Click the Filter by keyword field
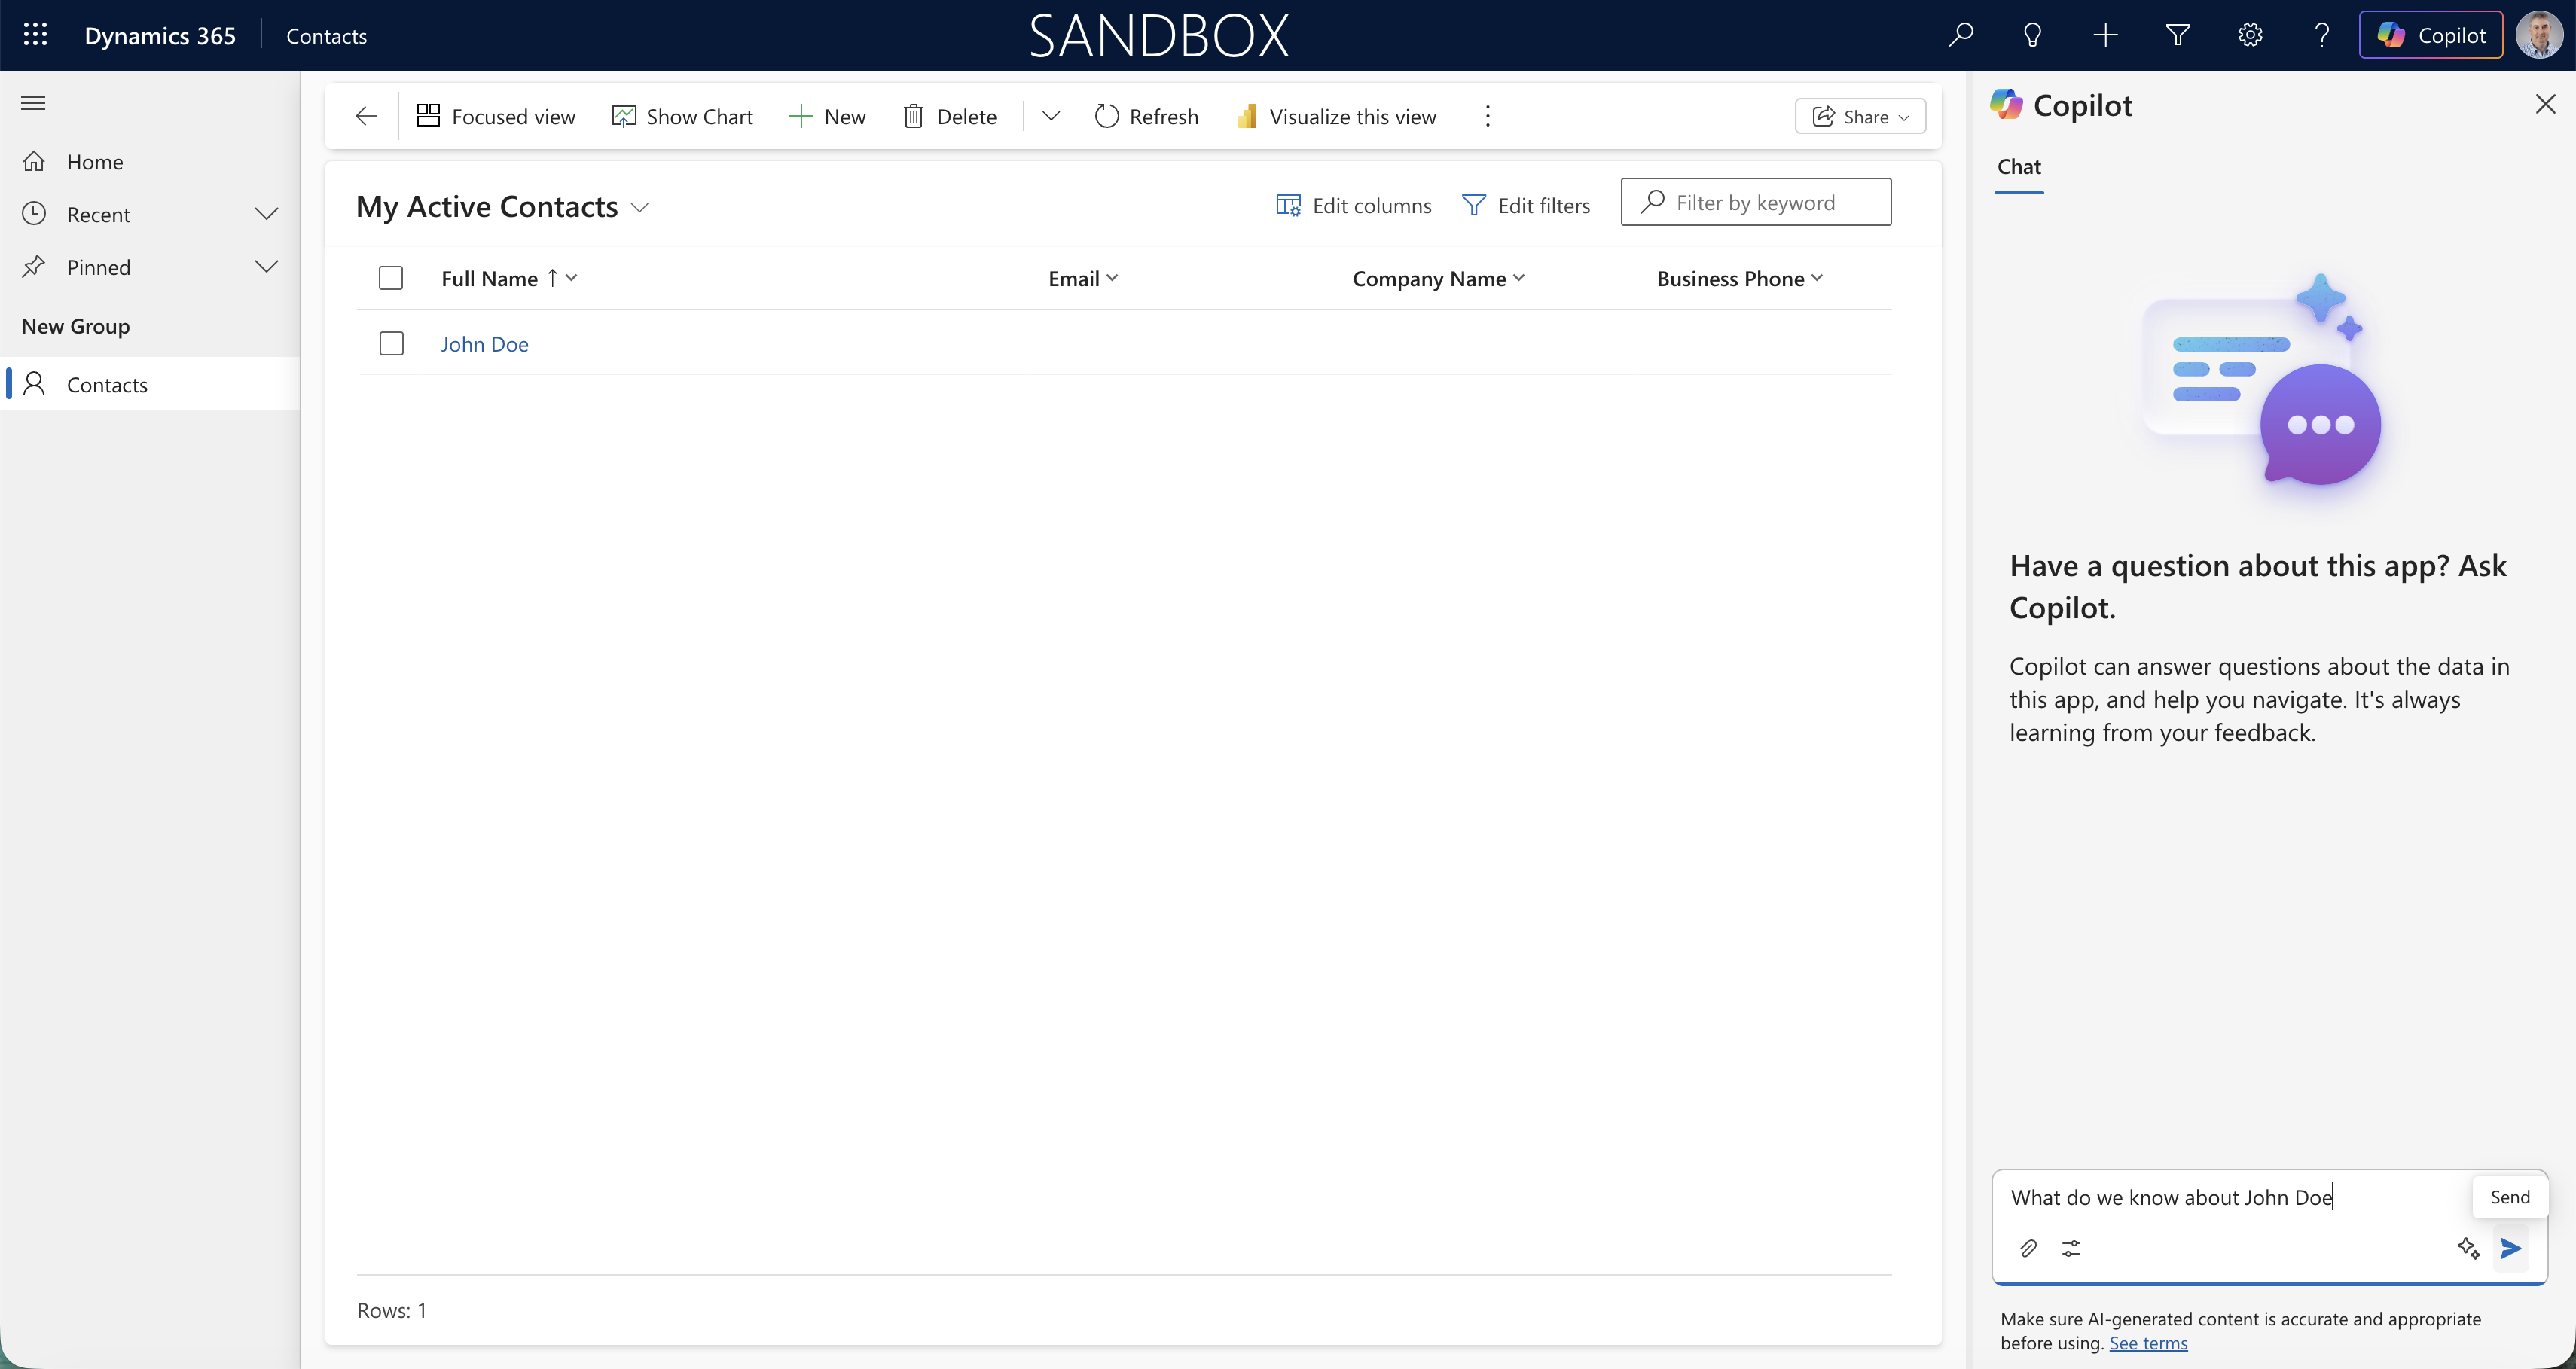The image size is (2576, 1369). click(1755, 202)
